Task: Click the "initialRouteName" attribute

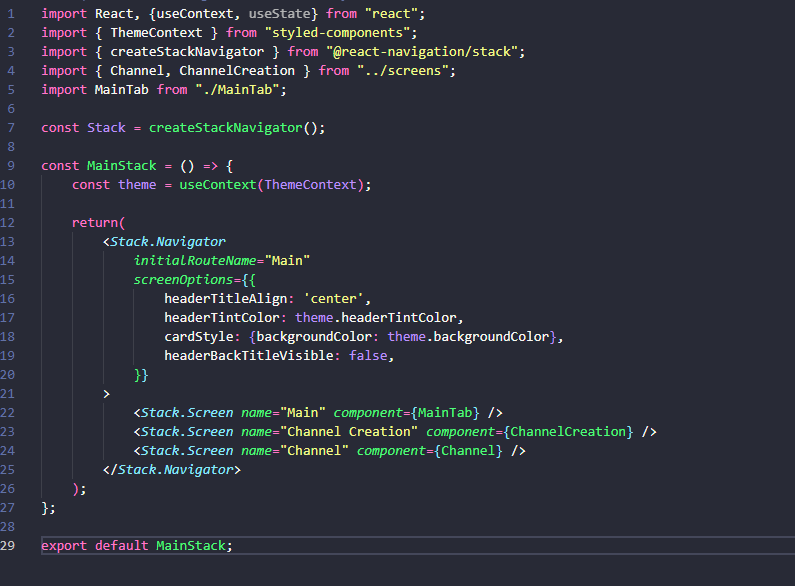Action: (x=195, y=261)
